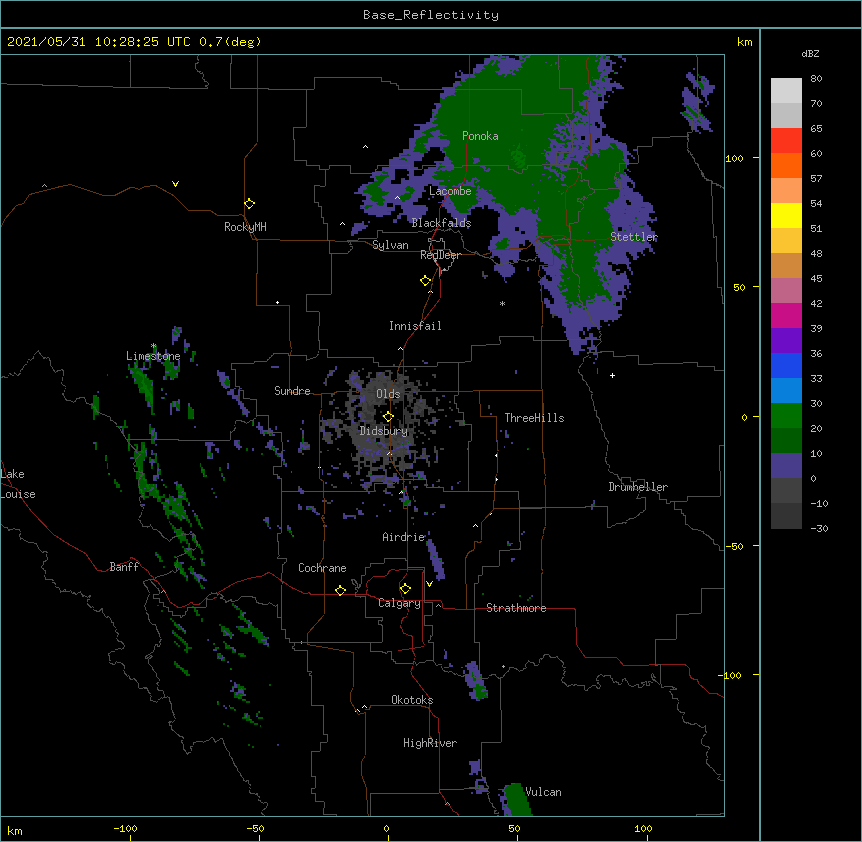Click the HighRiver label

(x=430, y=743)
